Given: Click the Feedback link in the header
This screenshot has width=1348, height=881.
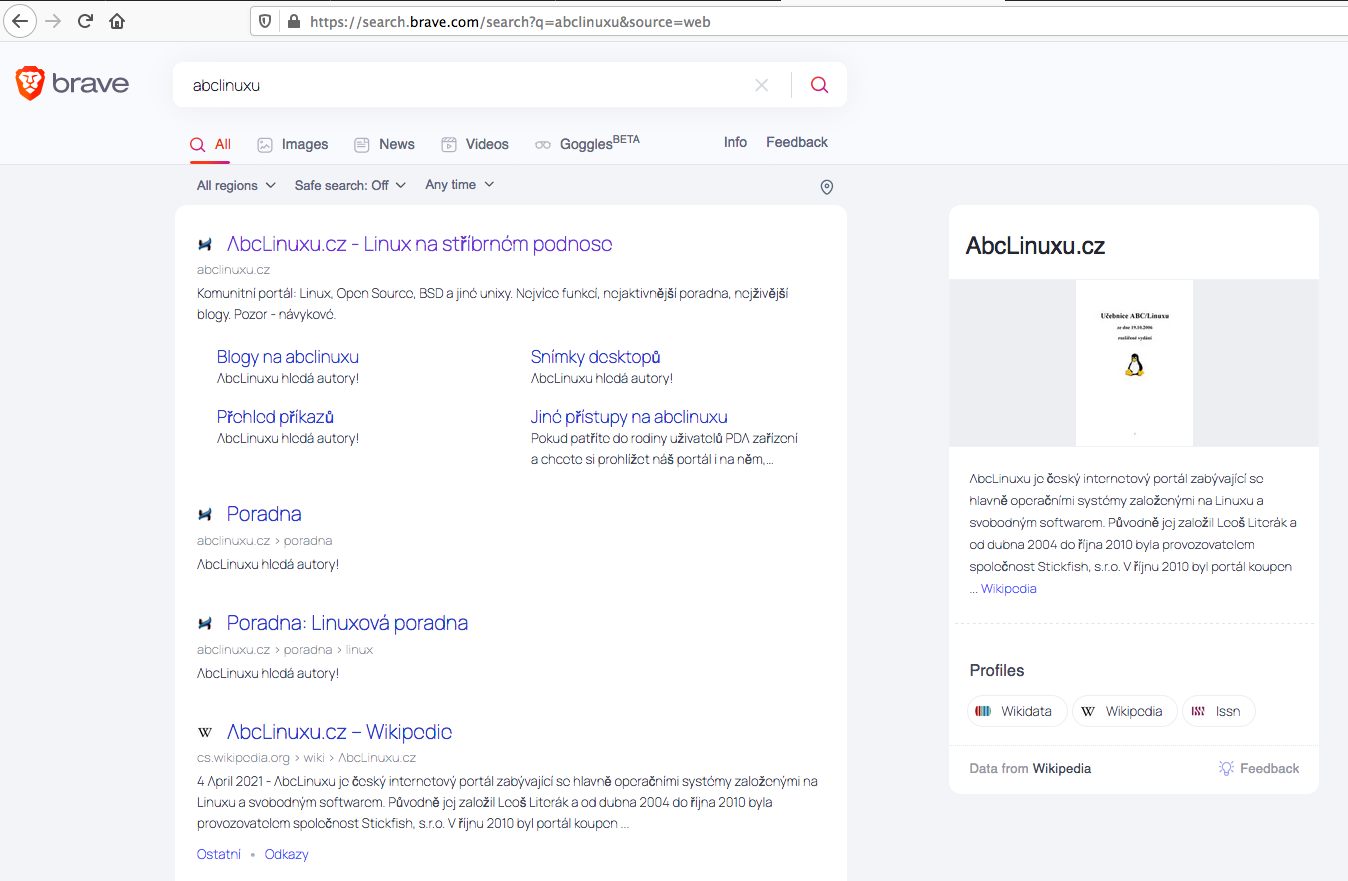Looking at the screenshot, I should click(x=797, y=142).
